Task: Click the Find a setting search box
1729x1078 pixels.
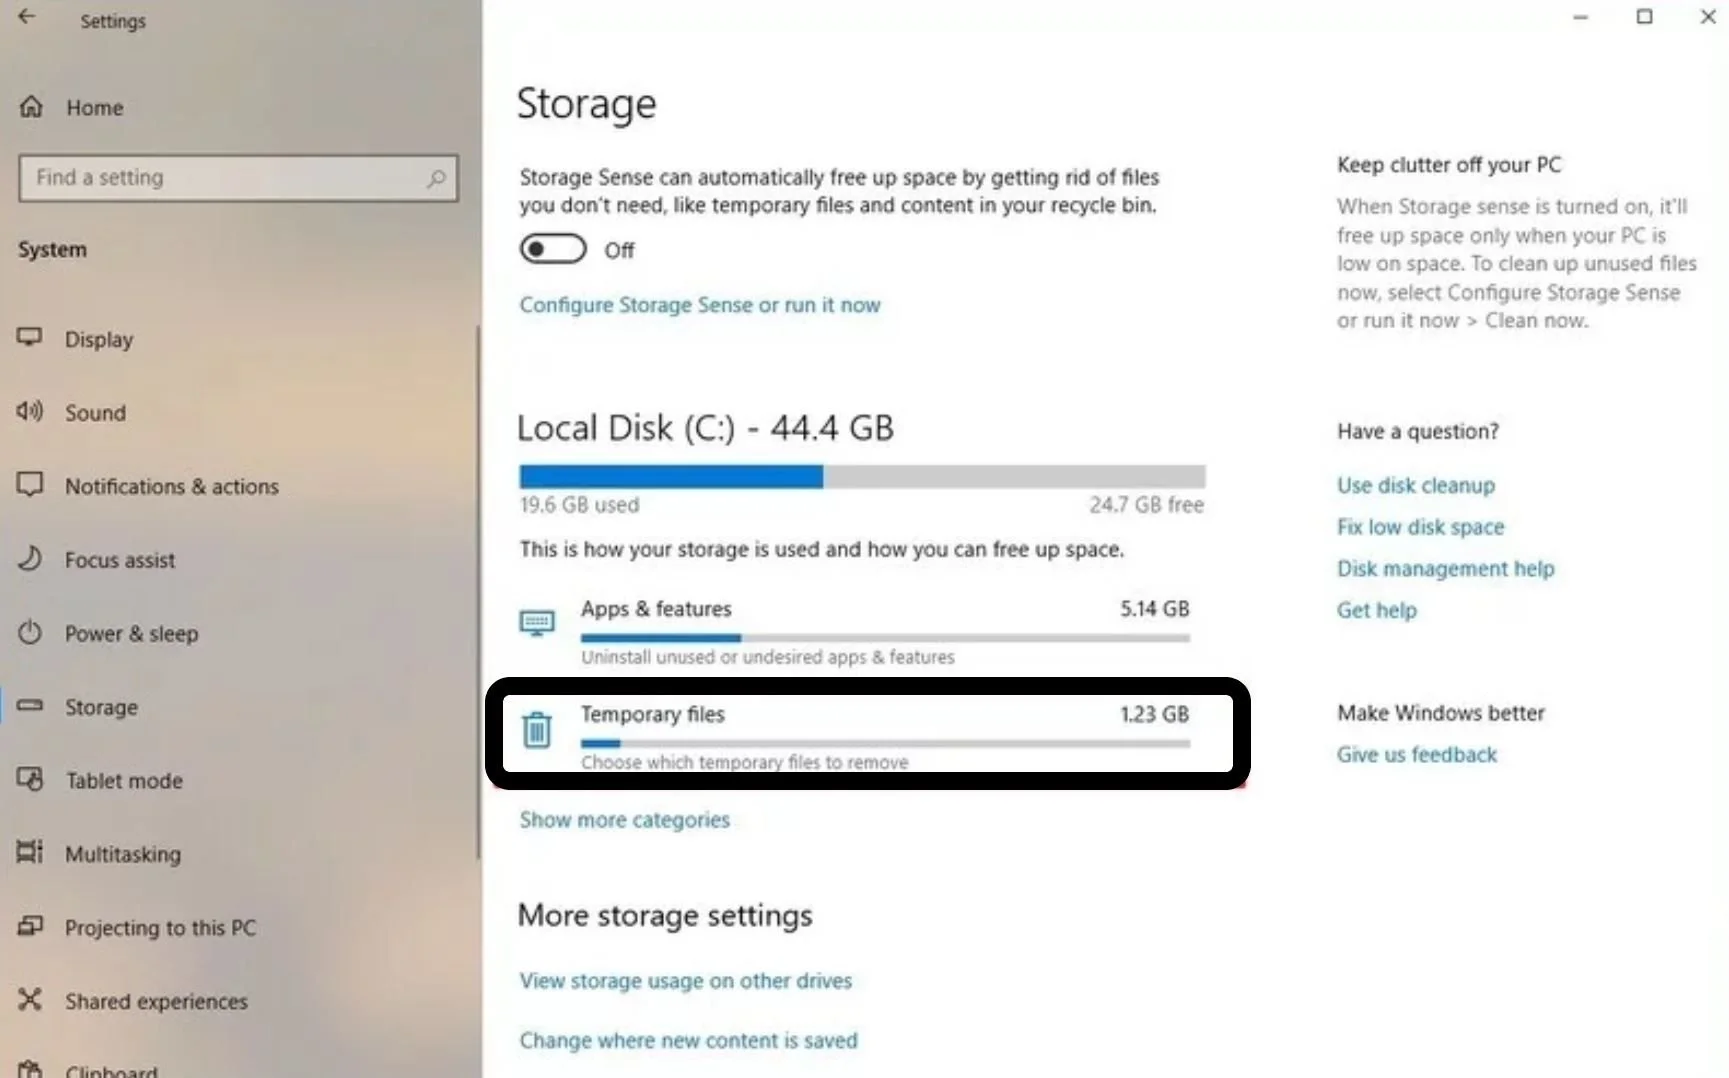Action: 238,178
